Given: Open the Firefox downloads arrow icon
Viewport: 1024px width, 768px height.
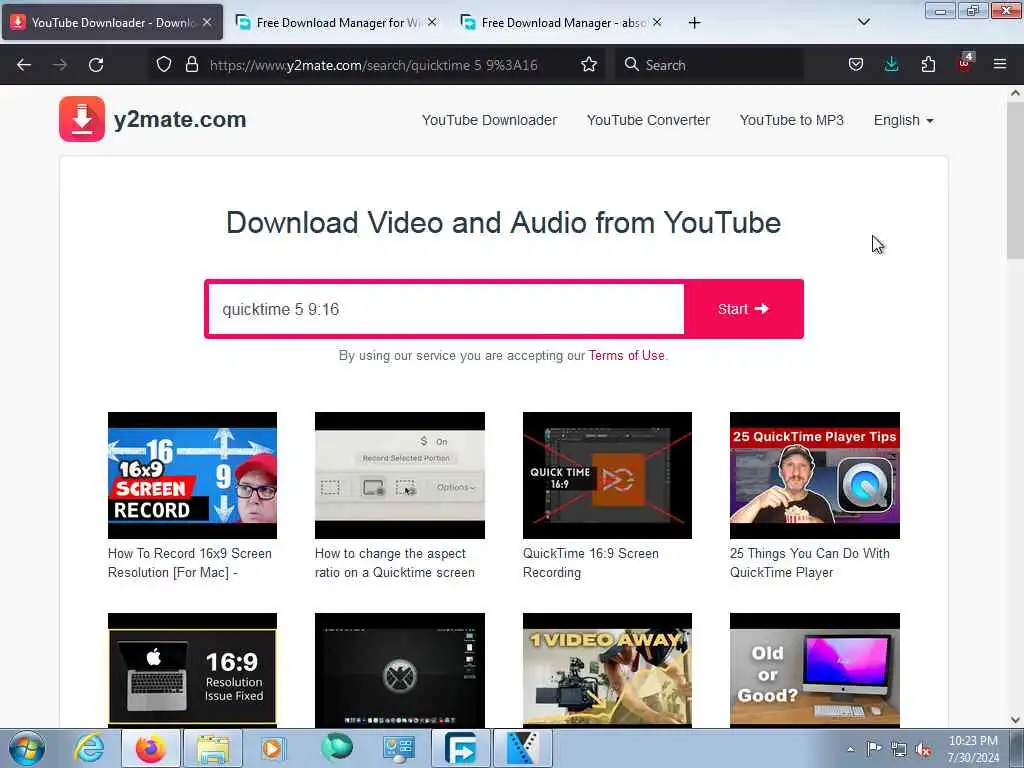Looking at the screenshot, I should (891, 65).
